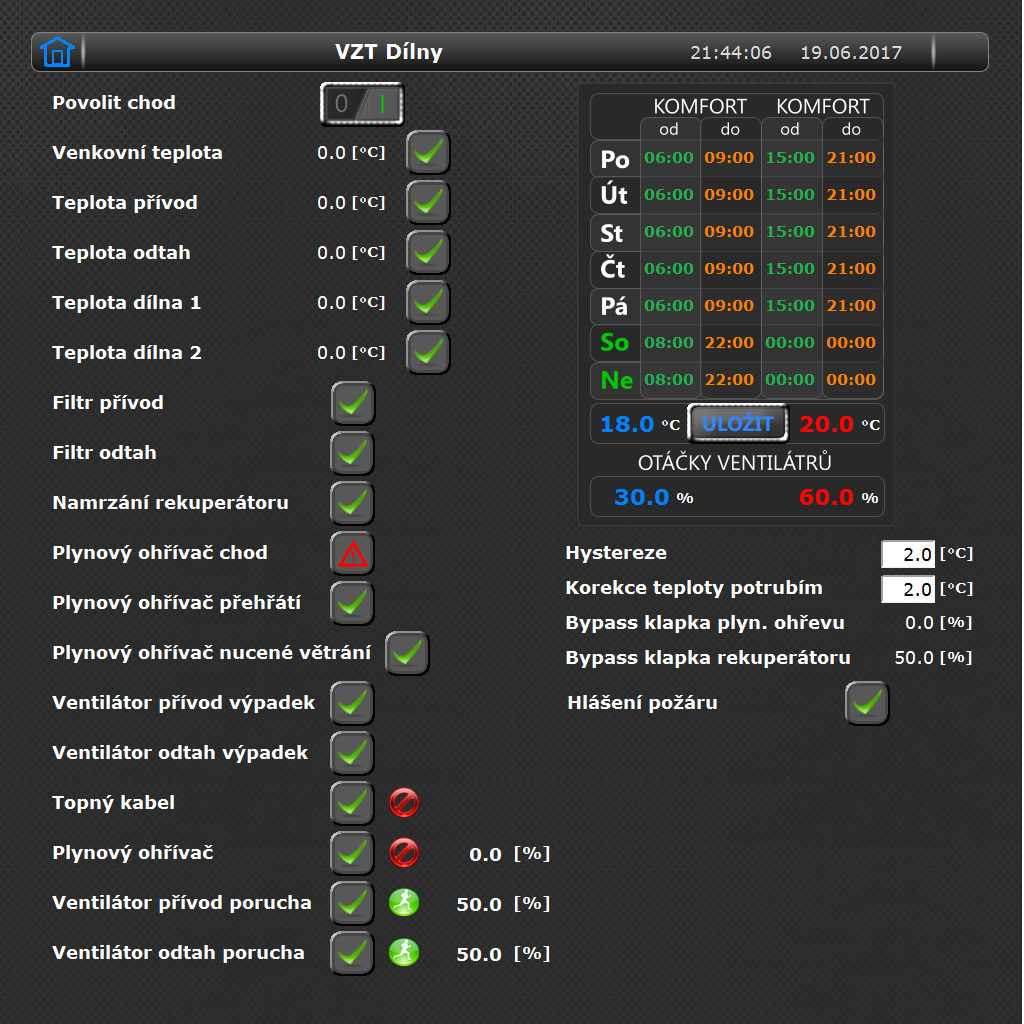Select the Ne day row label
This screenshot has height=1024, width=1024.
(616, 380)
